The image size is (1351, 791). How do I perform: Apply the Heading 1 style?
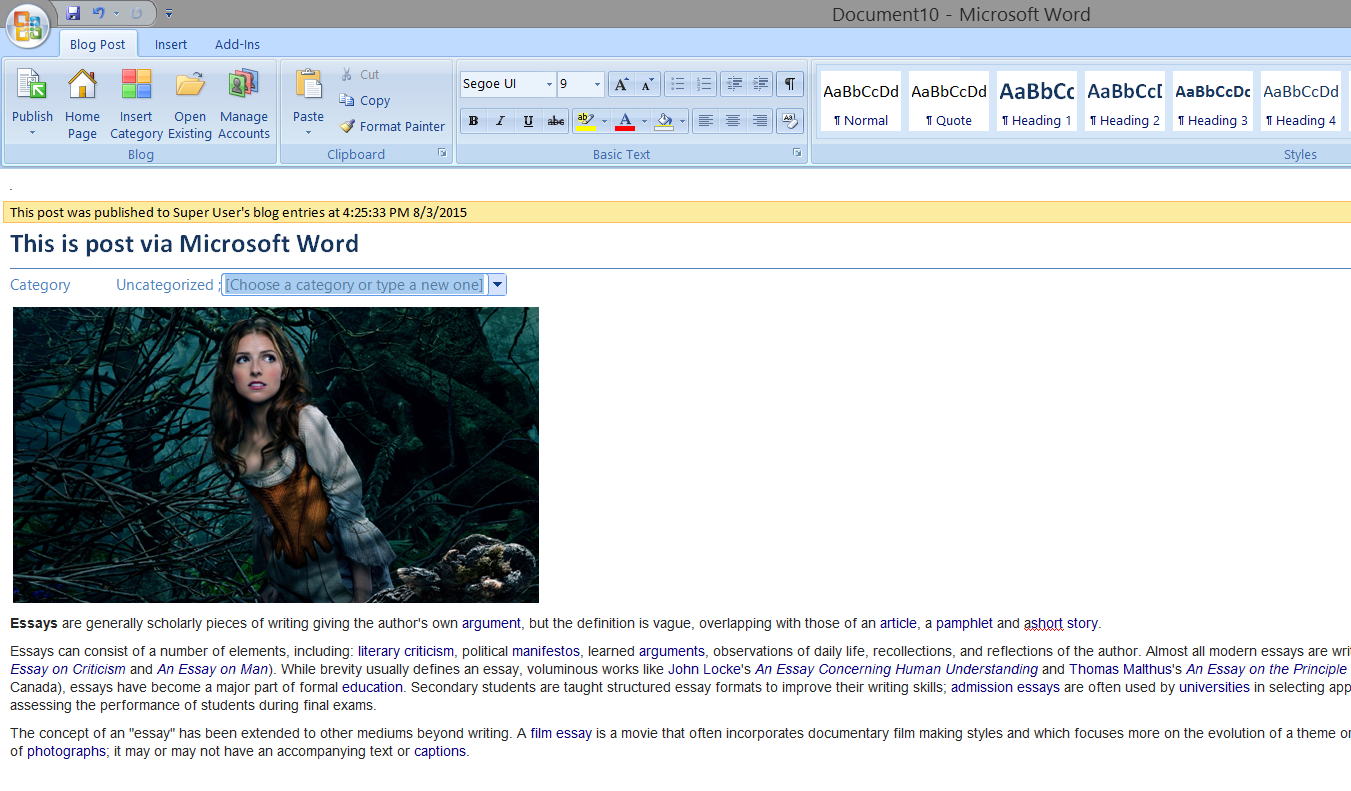point(1037,101)
